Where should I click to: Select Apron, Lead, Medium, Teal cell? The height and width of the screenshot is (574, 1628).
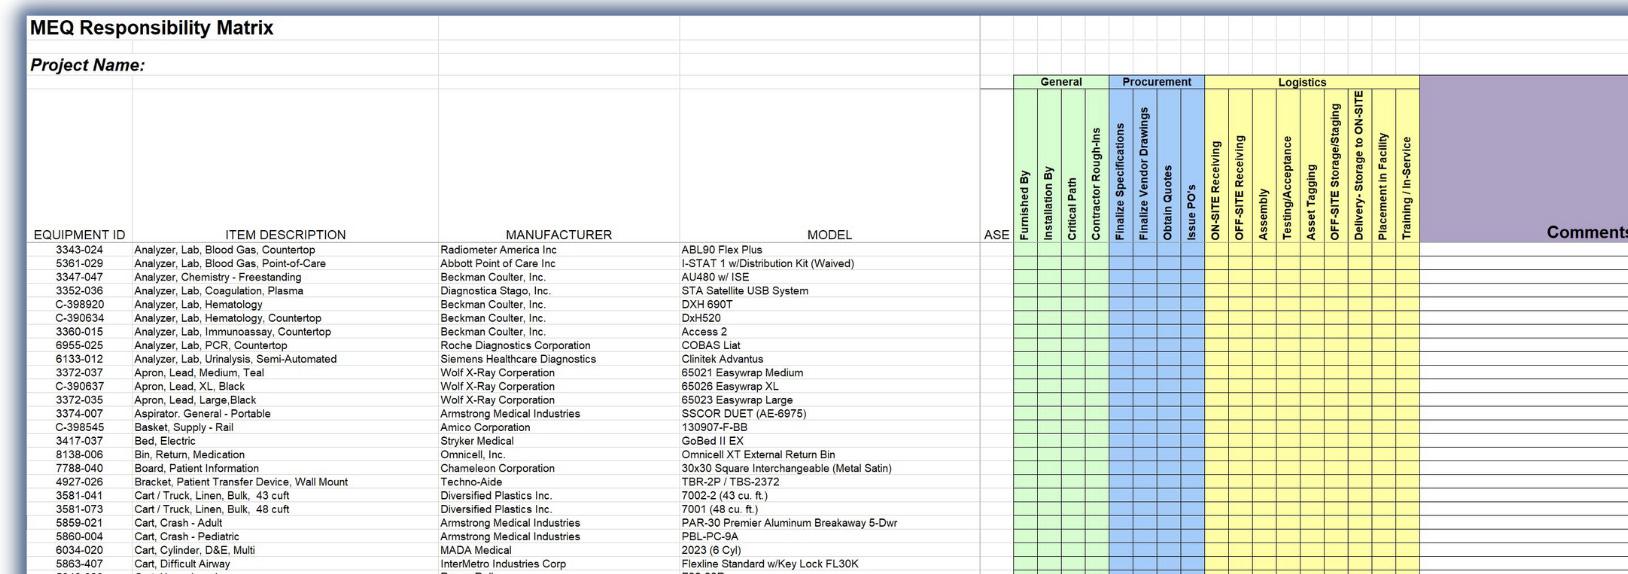199,373
